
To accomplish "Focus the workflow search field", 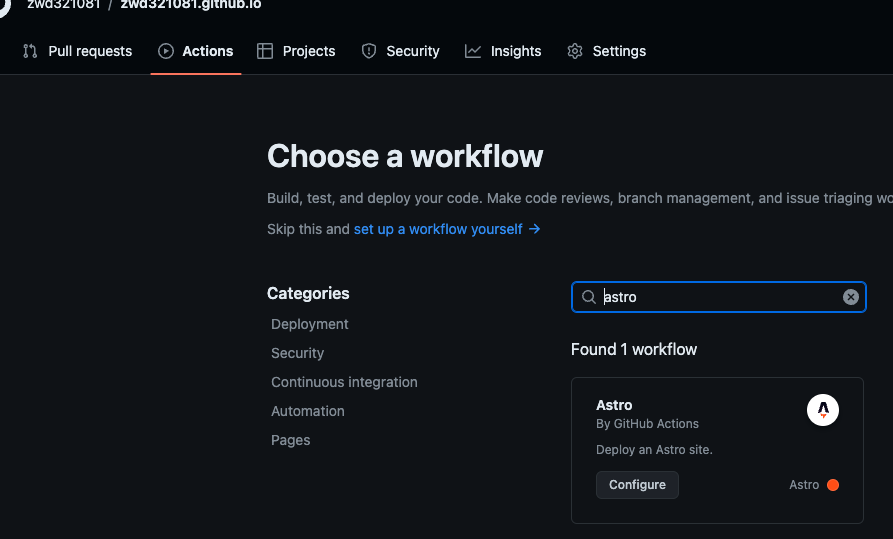I will coord(719,297).
